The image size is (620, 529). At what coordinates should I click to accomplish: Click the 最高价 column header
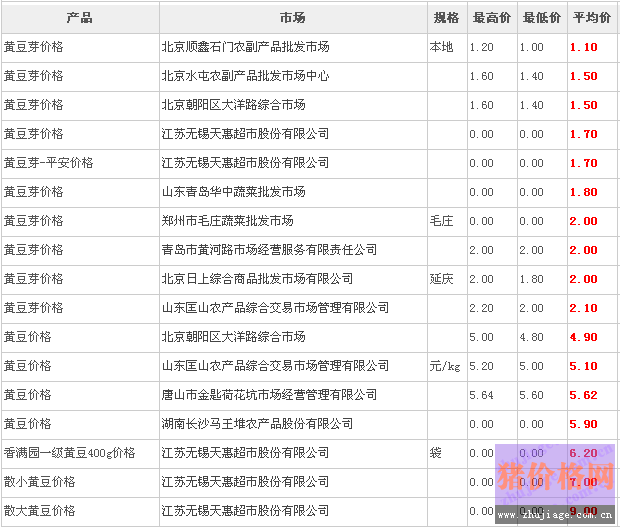491,19
